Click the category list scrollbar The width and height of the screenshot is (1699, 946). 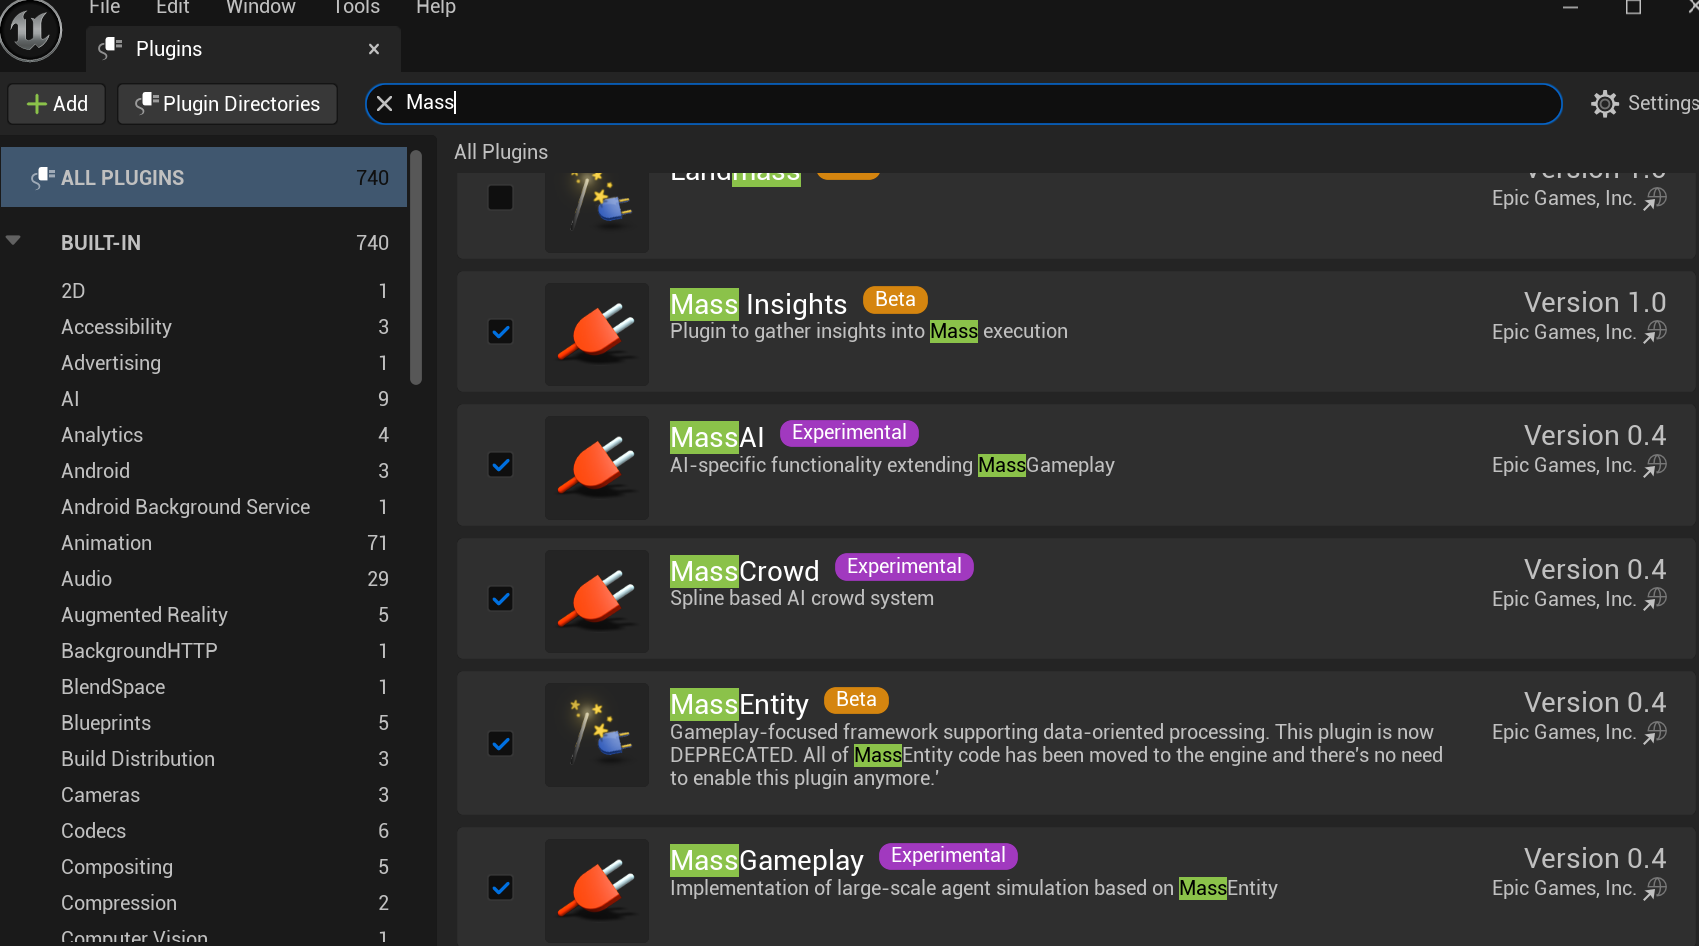416,267
